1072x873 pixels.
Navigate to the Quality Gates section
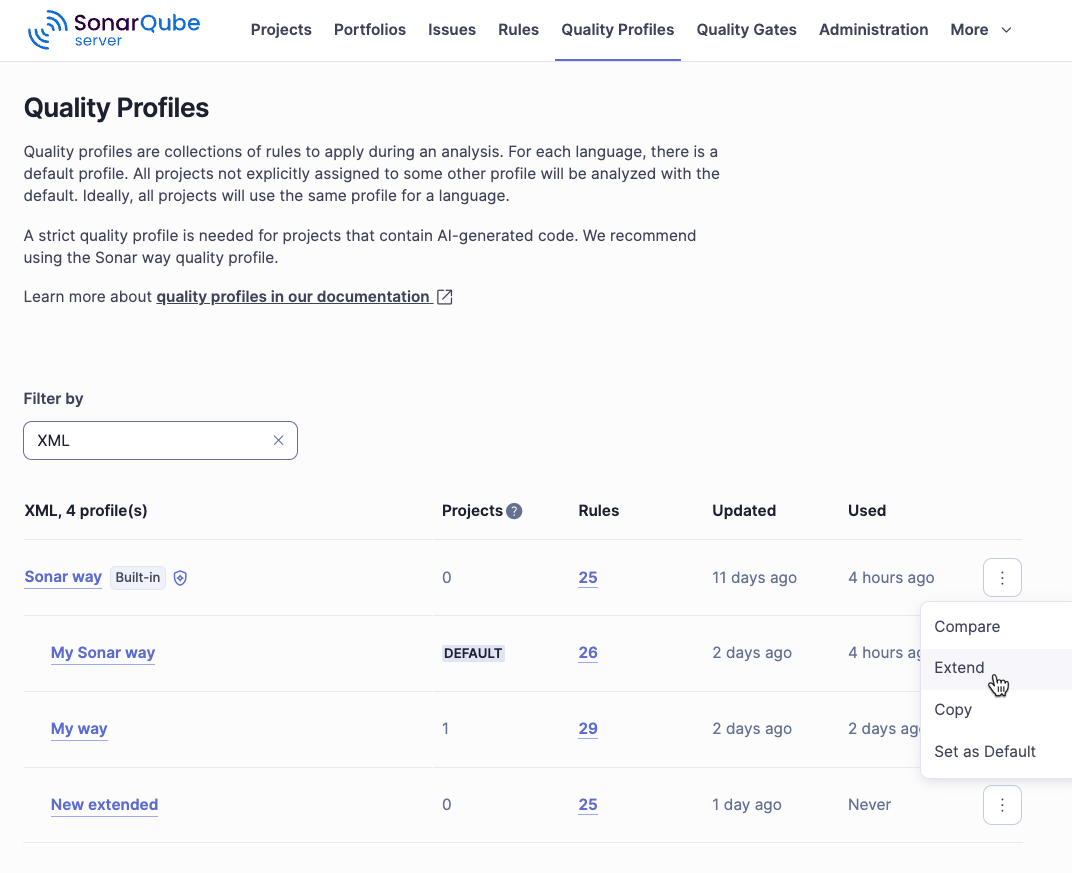(x=746, y=29)
